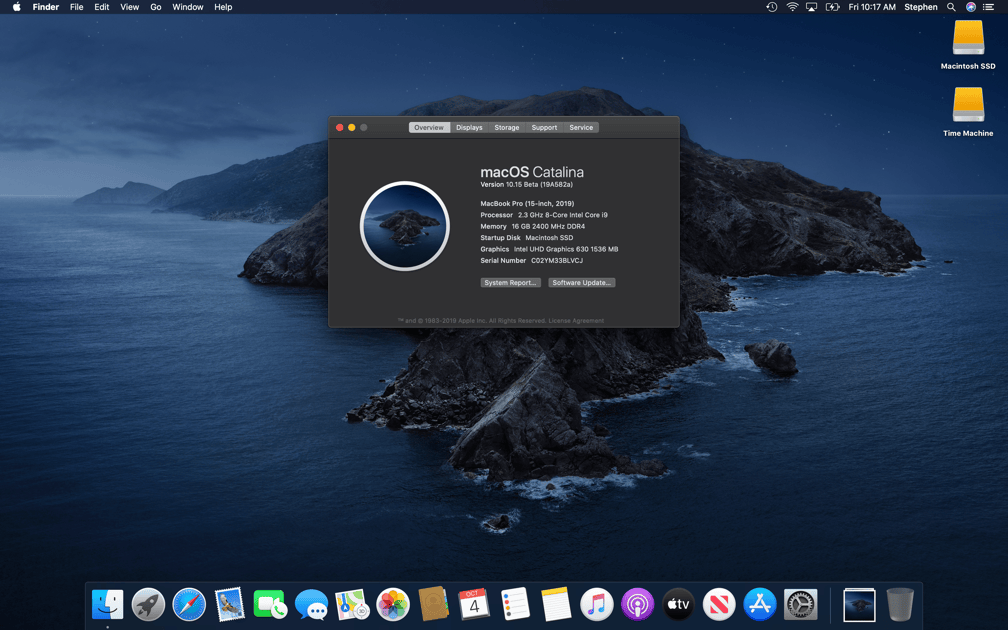Select Time Machine drive on desktop
The height and width of the screenshot is (630, 1008).
pos(968,112)
